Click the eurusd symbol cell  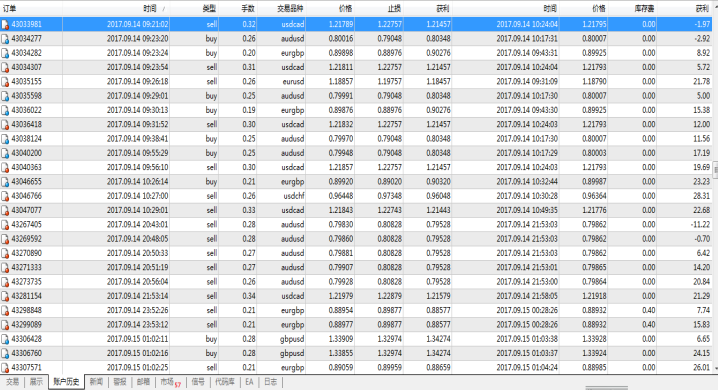(x=294, y=81)
